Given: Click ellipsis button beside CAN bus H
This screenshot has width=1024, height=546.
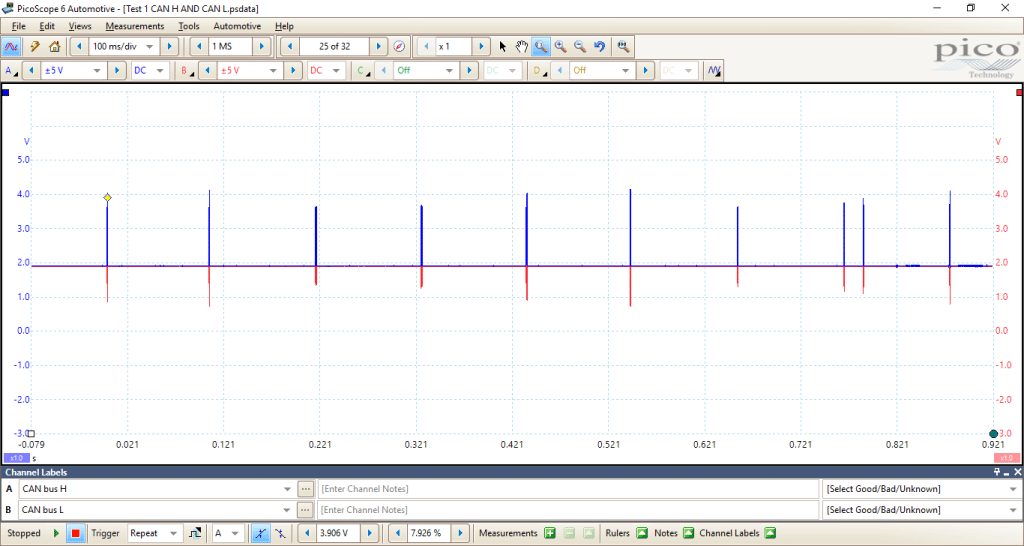Looking at the screenshot, I should pos(305,489).
